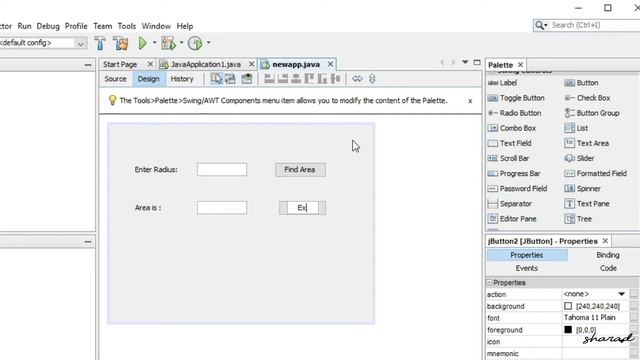
Task: Open the Debug Project dropdown arrow
Action: (x=182, y=42)
